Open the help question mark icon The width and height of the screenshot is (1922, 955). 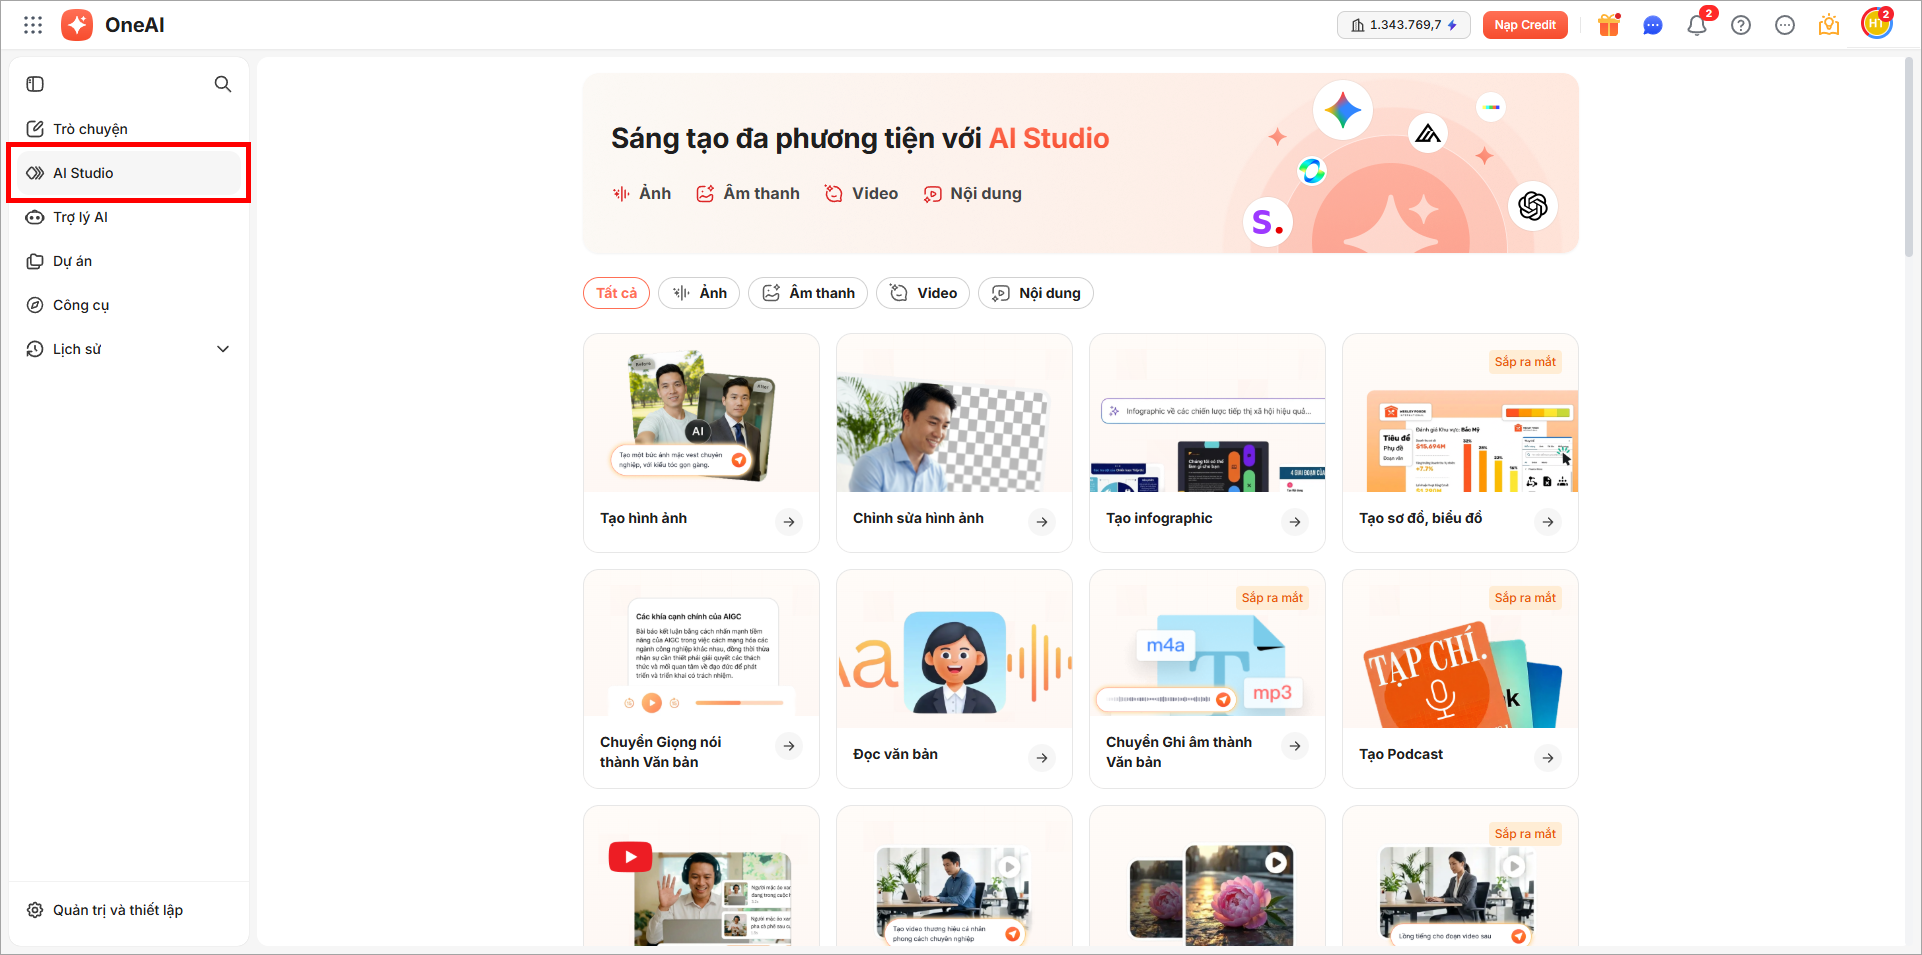1741,25
